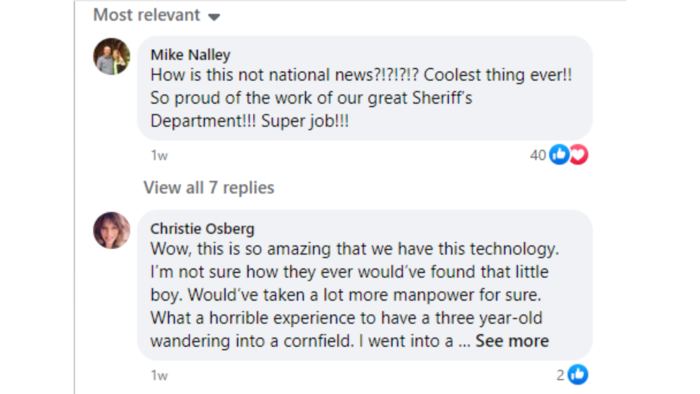This screenshot has width=700, height=394.
Task: Click the 'How is this not national news' line
Action: pos(361,75)
